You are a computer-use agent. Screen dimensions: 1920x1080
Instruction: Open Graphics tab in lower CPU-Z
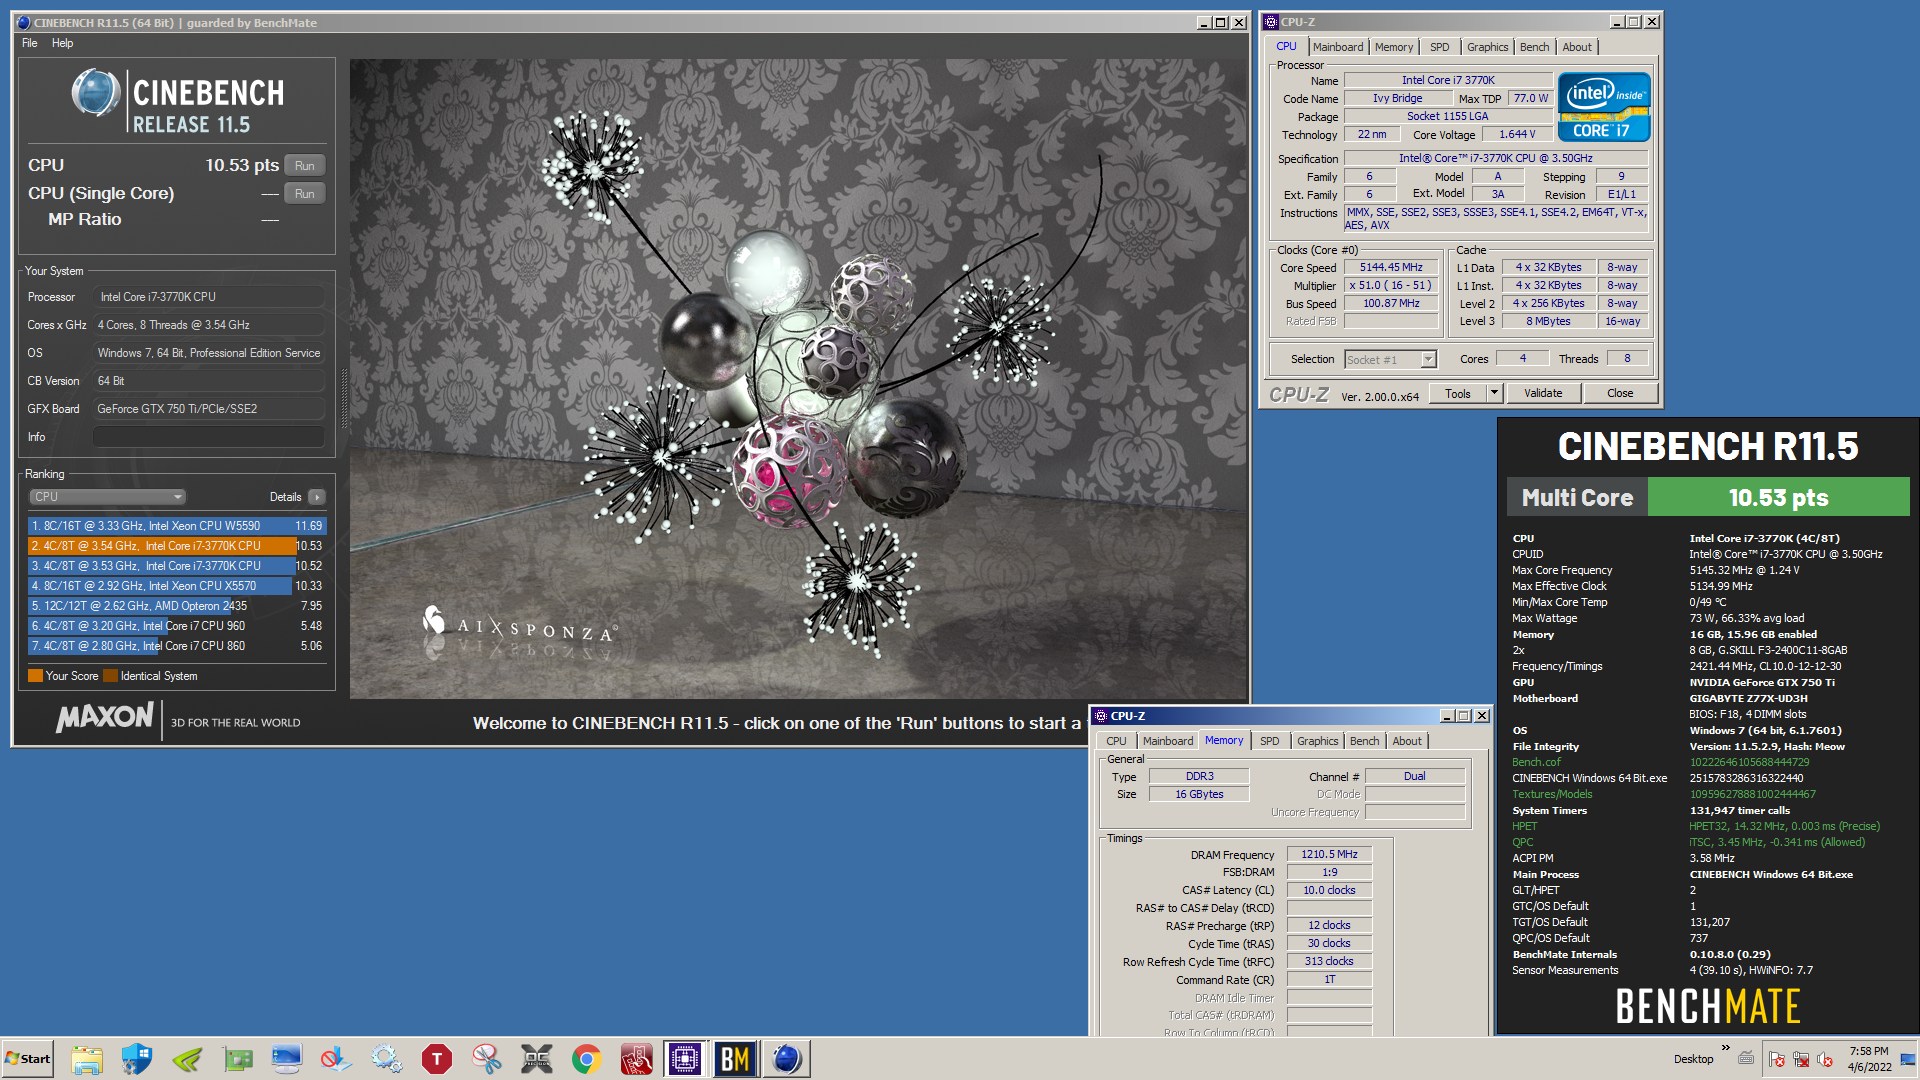tap(1317, 741)
